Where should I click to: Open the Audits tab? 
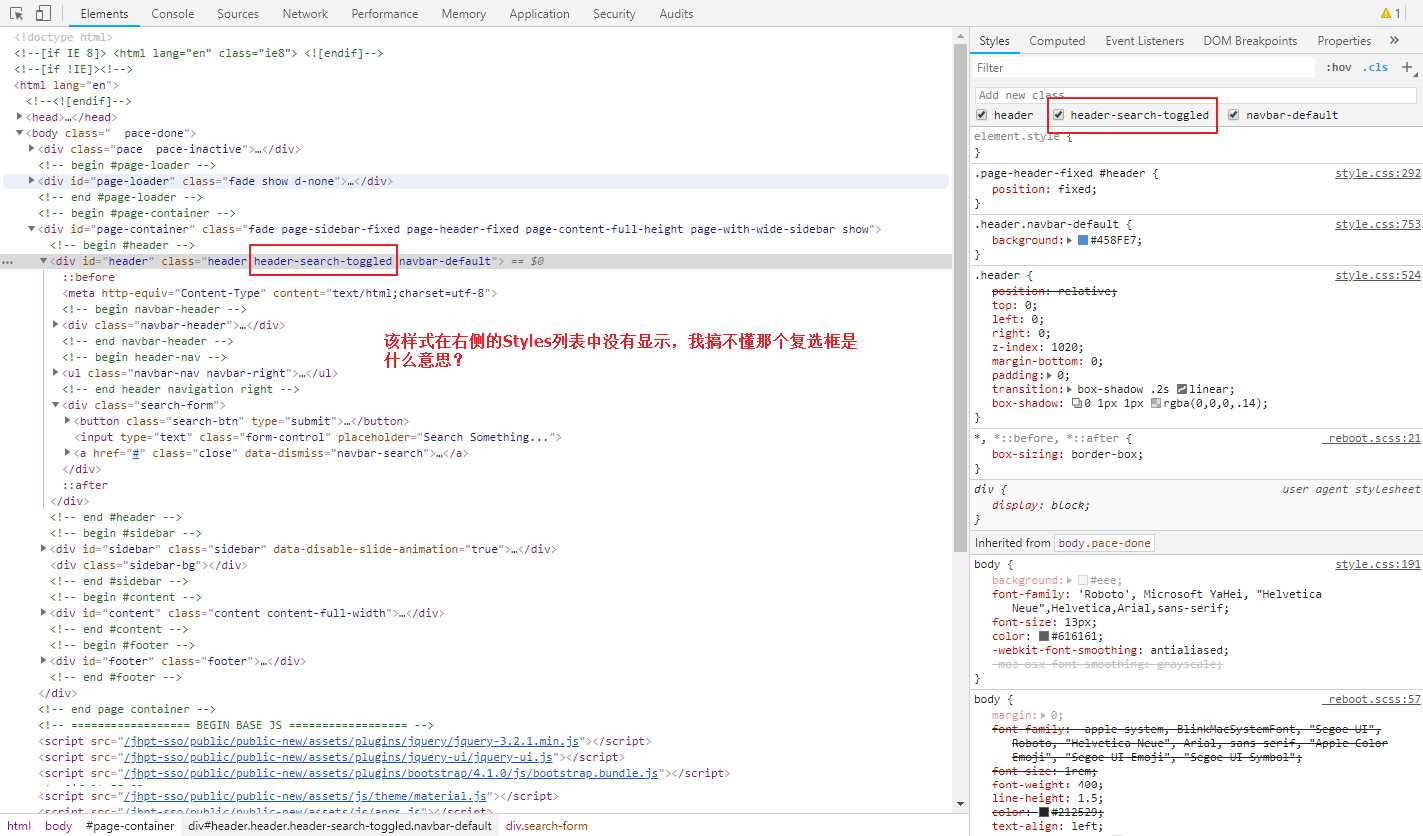tap(676, 14)
